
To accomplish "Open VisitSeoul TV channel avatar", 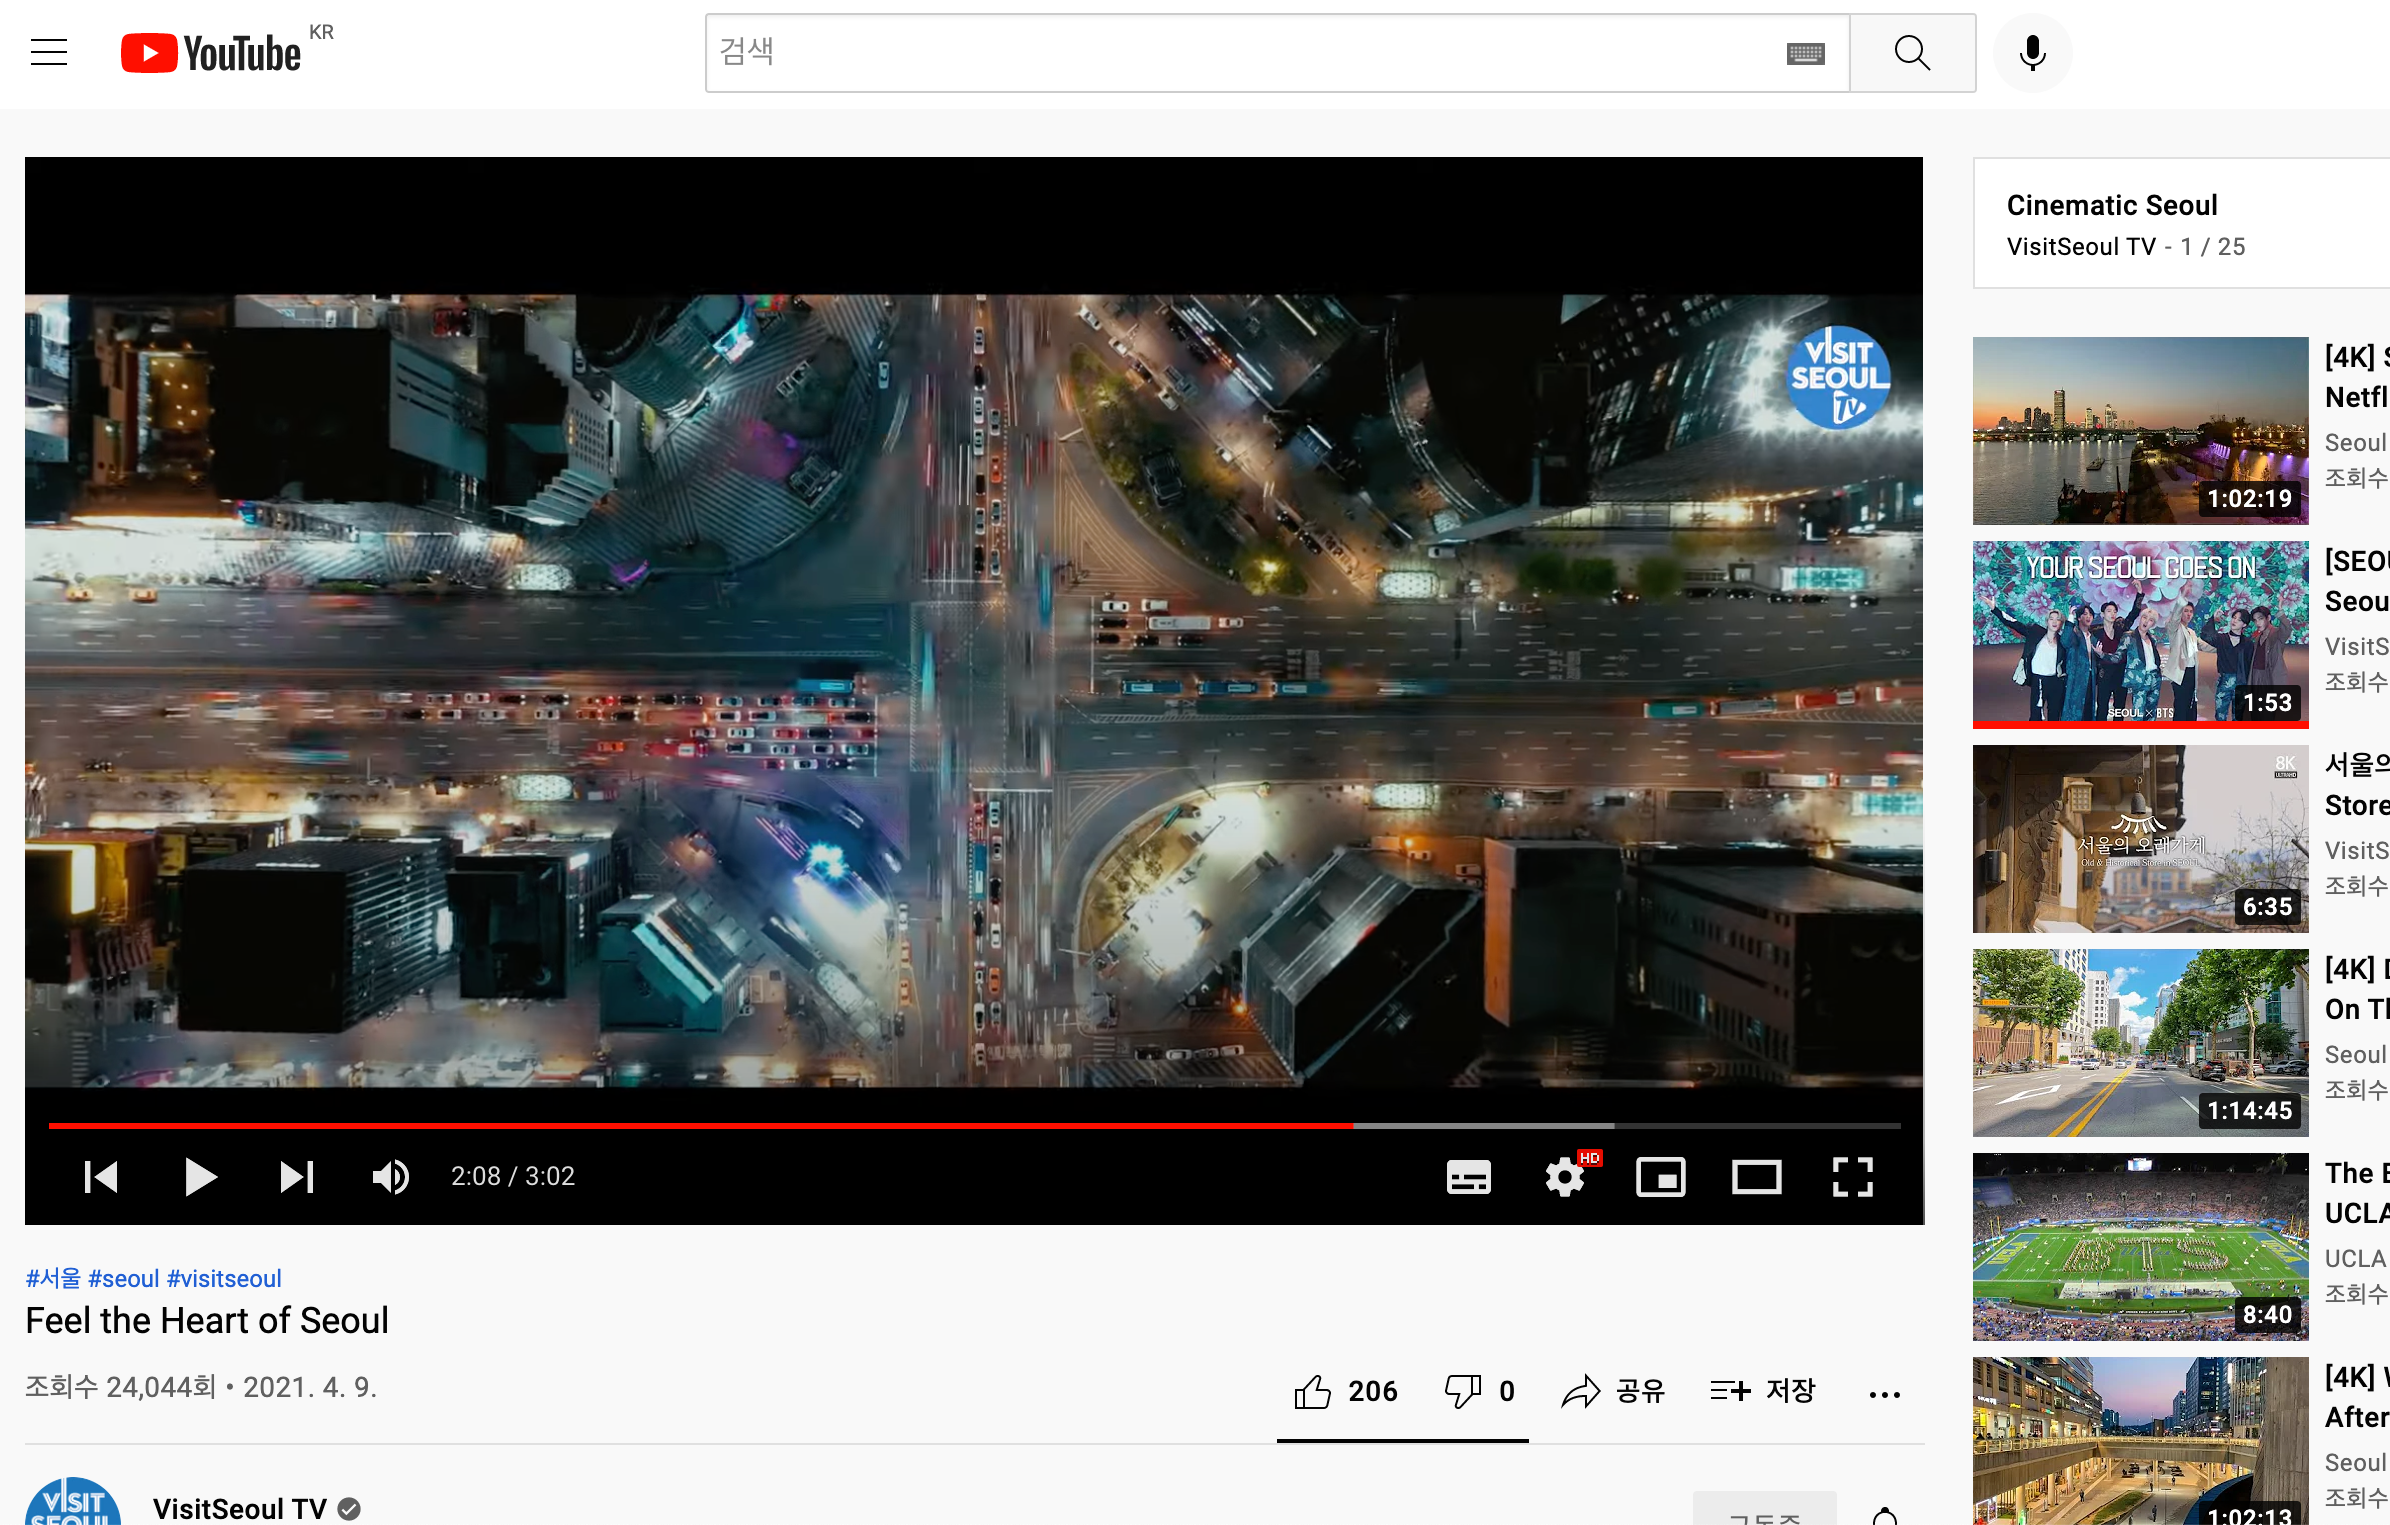I will 73,1502.
